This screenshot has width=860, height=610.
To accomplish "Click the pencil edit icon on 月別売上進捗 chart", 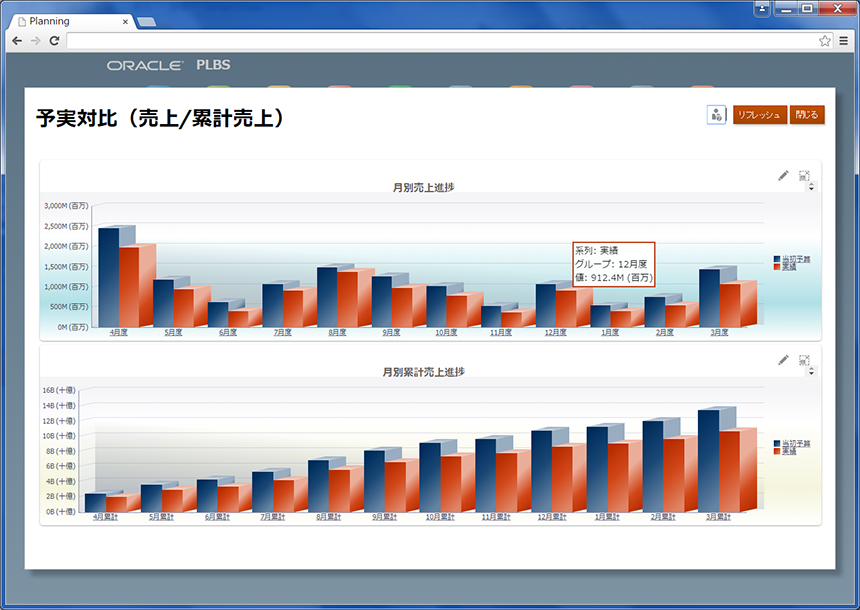I will click(783, 176).
